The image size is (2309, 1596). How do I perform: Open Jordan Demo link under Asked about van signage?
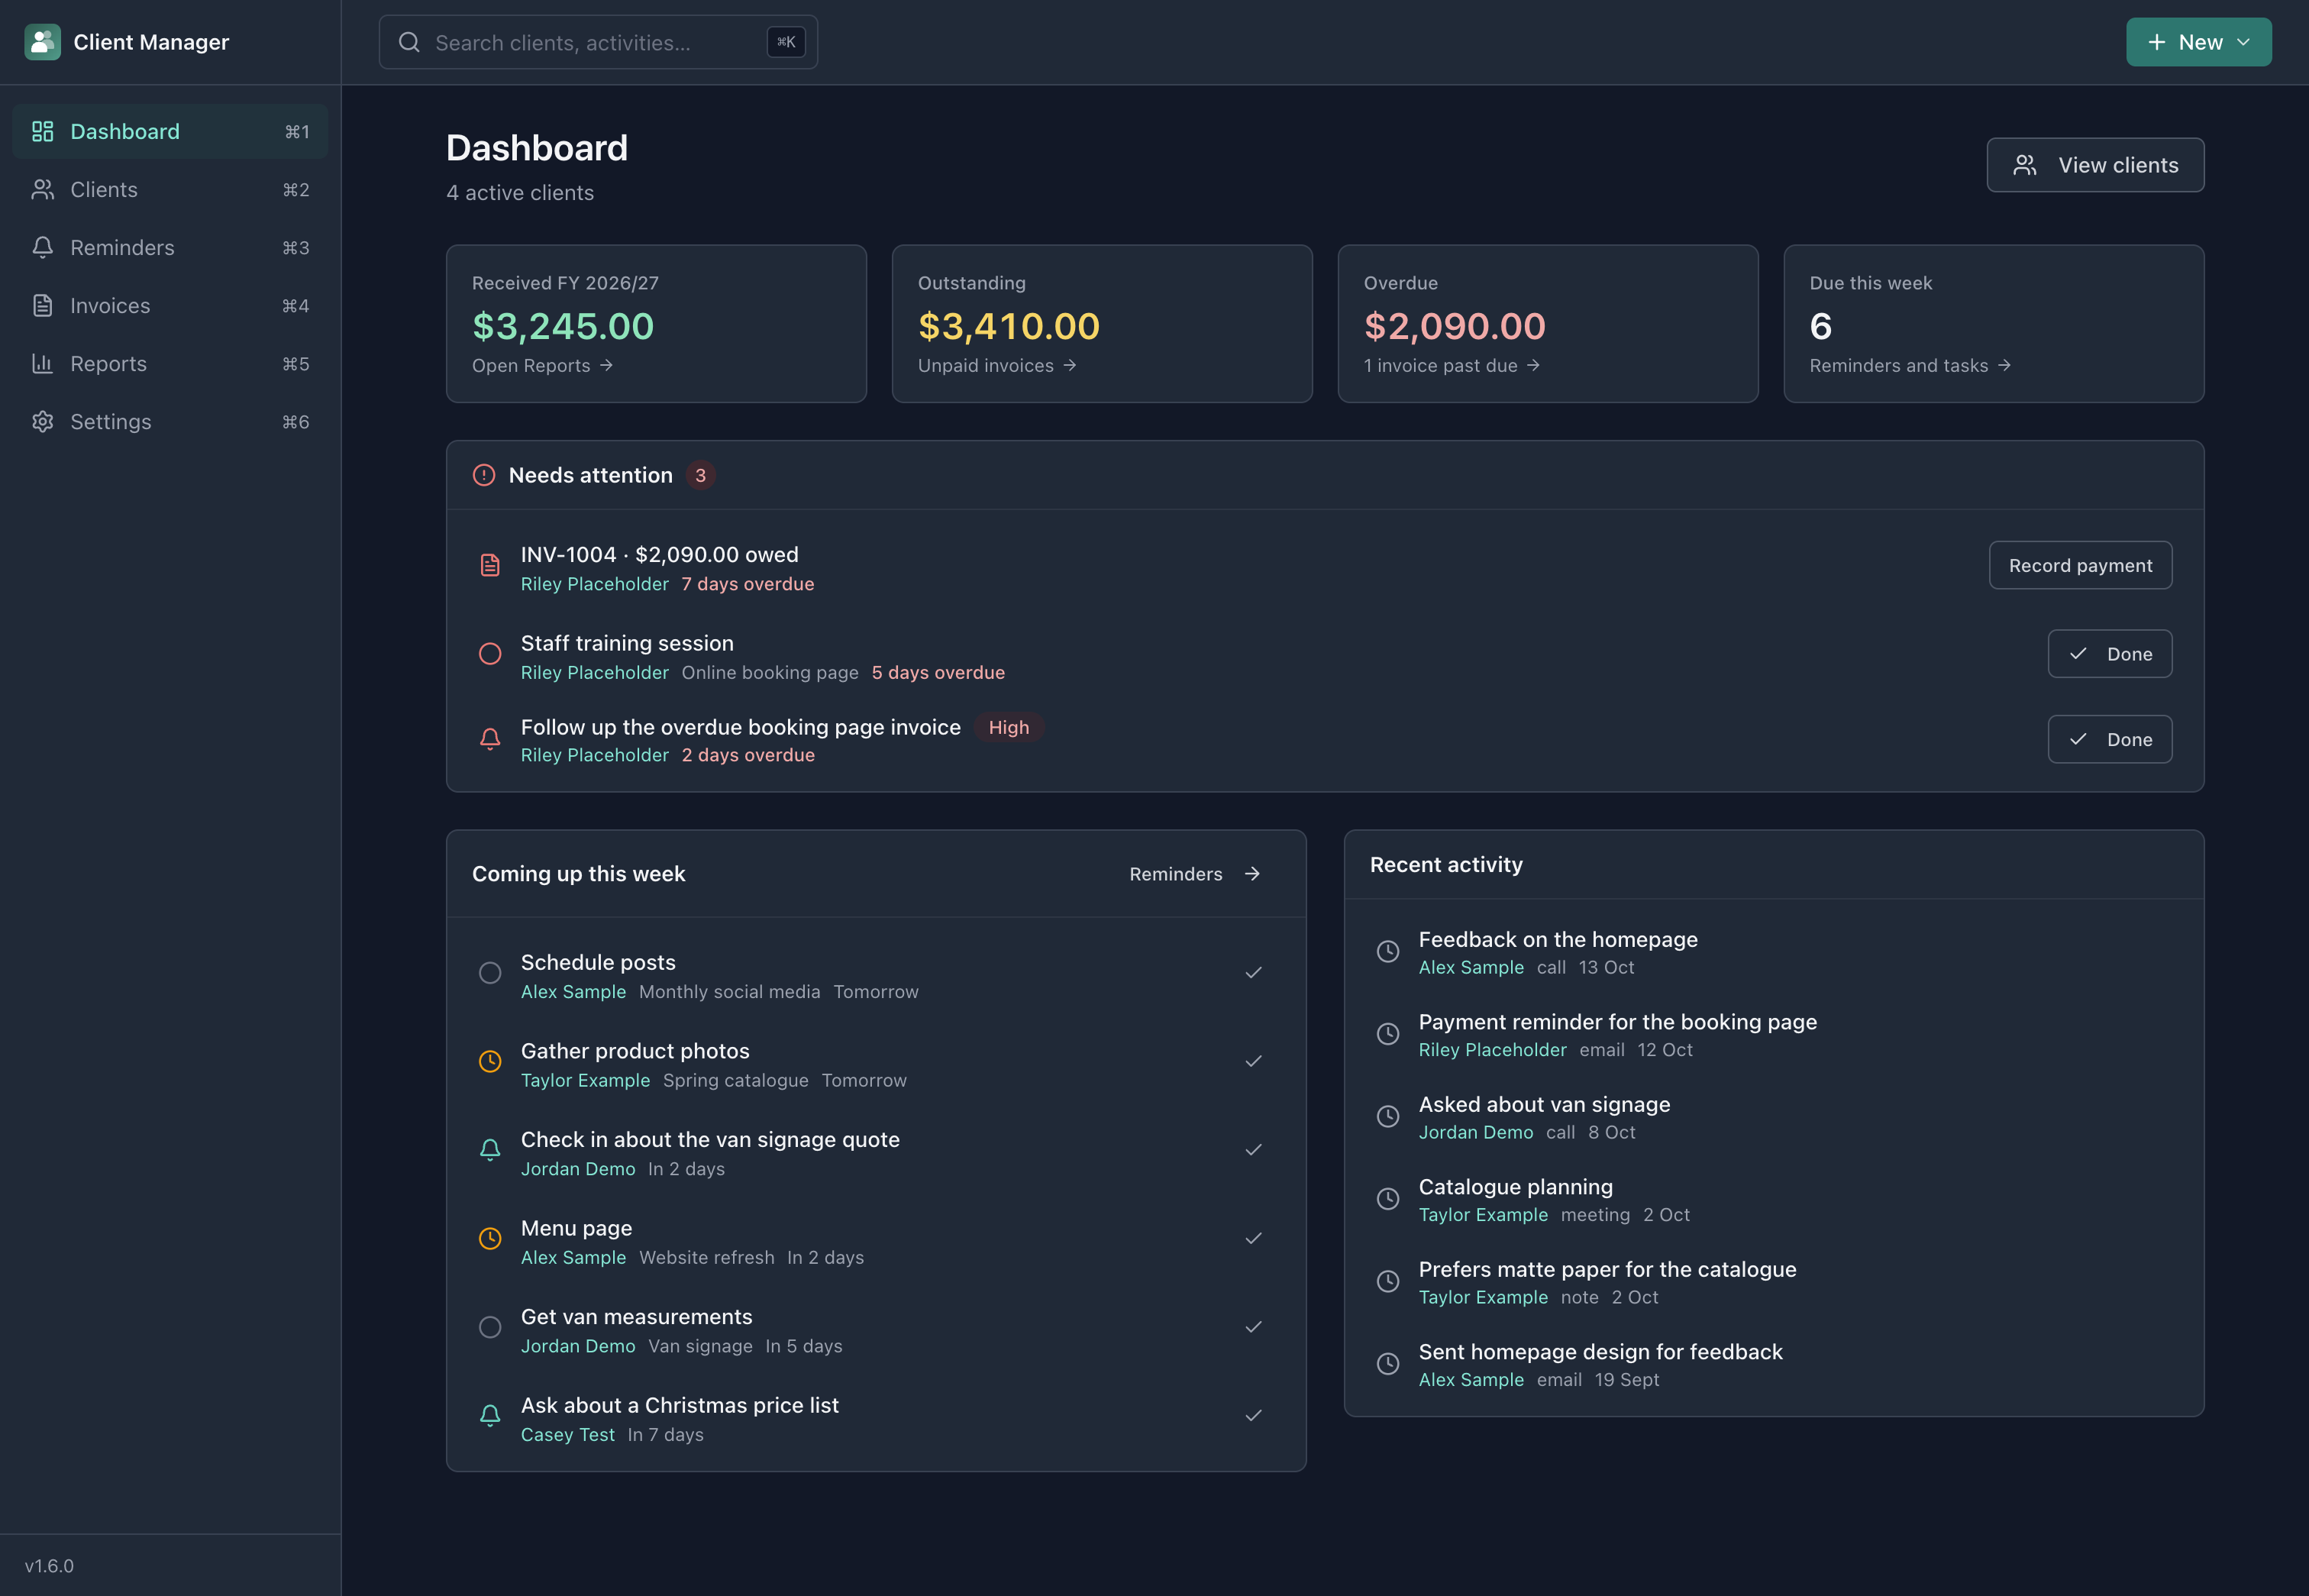point(1476,1133)
